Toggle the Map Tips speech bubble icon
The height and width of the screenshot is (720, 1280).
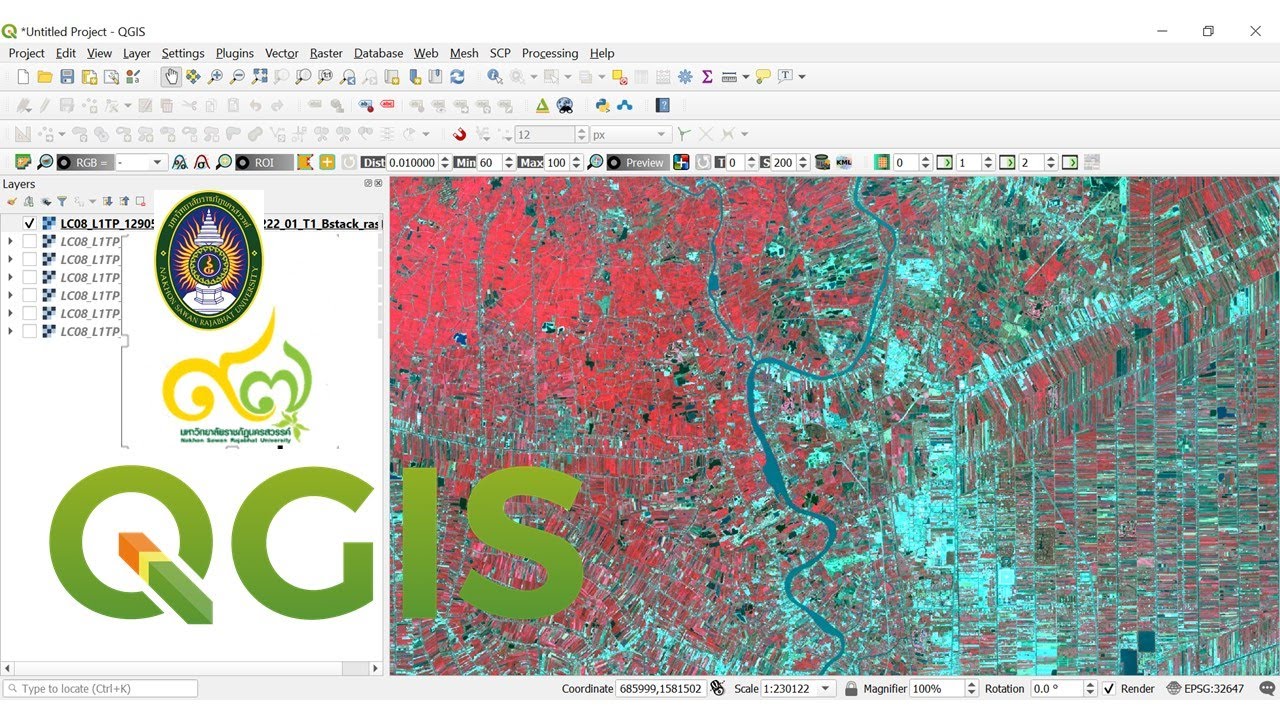point(763,77)
